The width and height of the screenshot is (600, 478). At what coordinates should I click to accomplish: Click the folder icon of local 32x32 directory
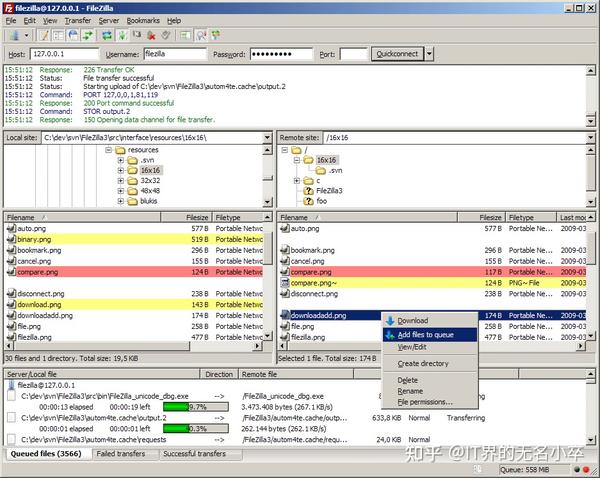pyautogui.click(x=132, y=180)
